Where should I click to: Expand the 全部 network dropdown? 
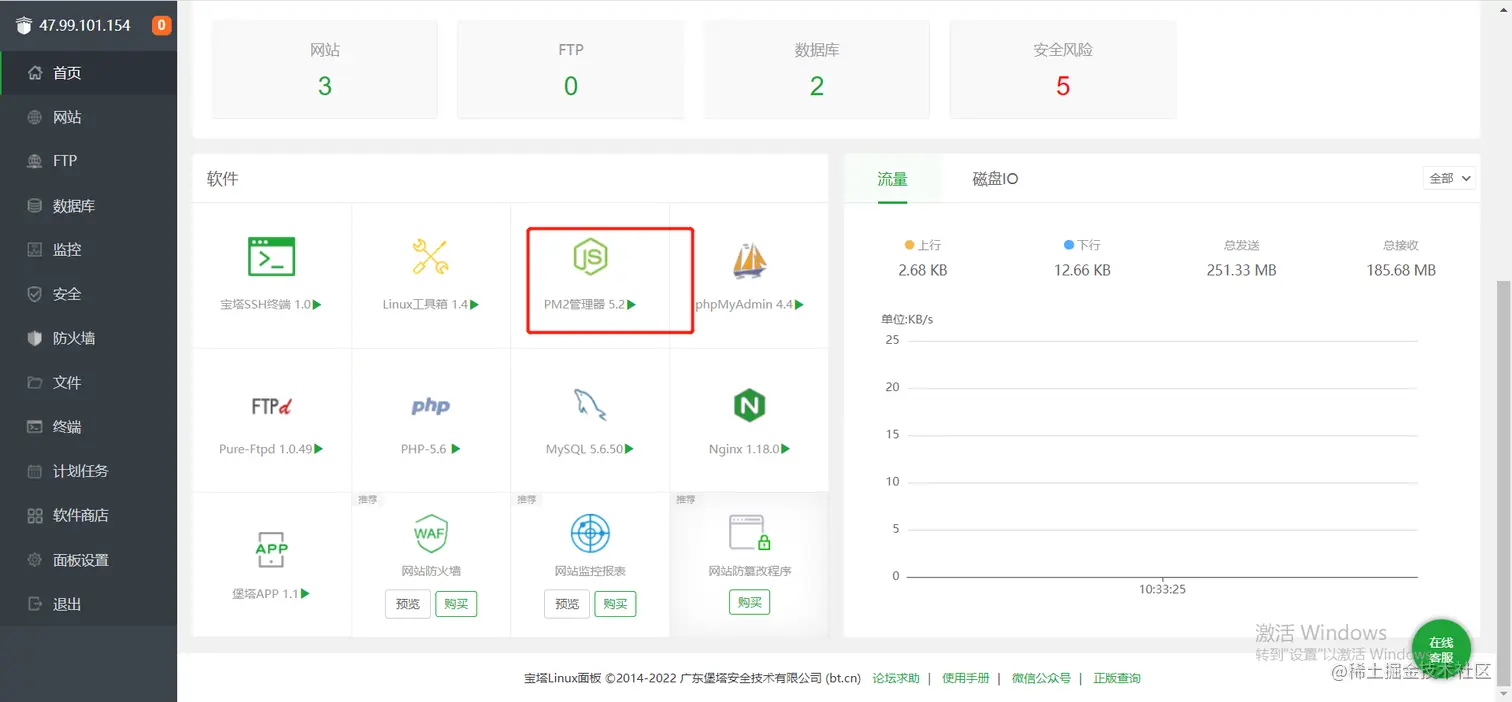1449,178
